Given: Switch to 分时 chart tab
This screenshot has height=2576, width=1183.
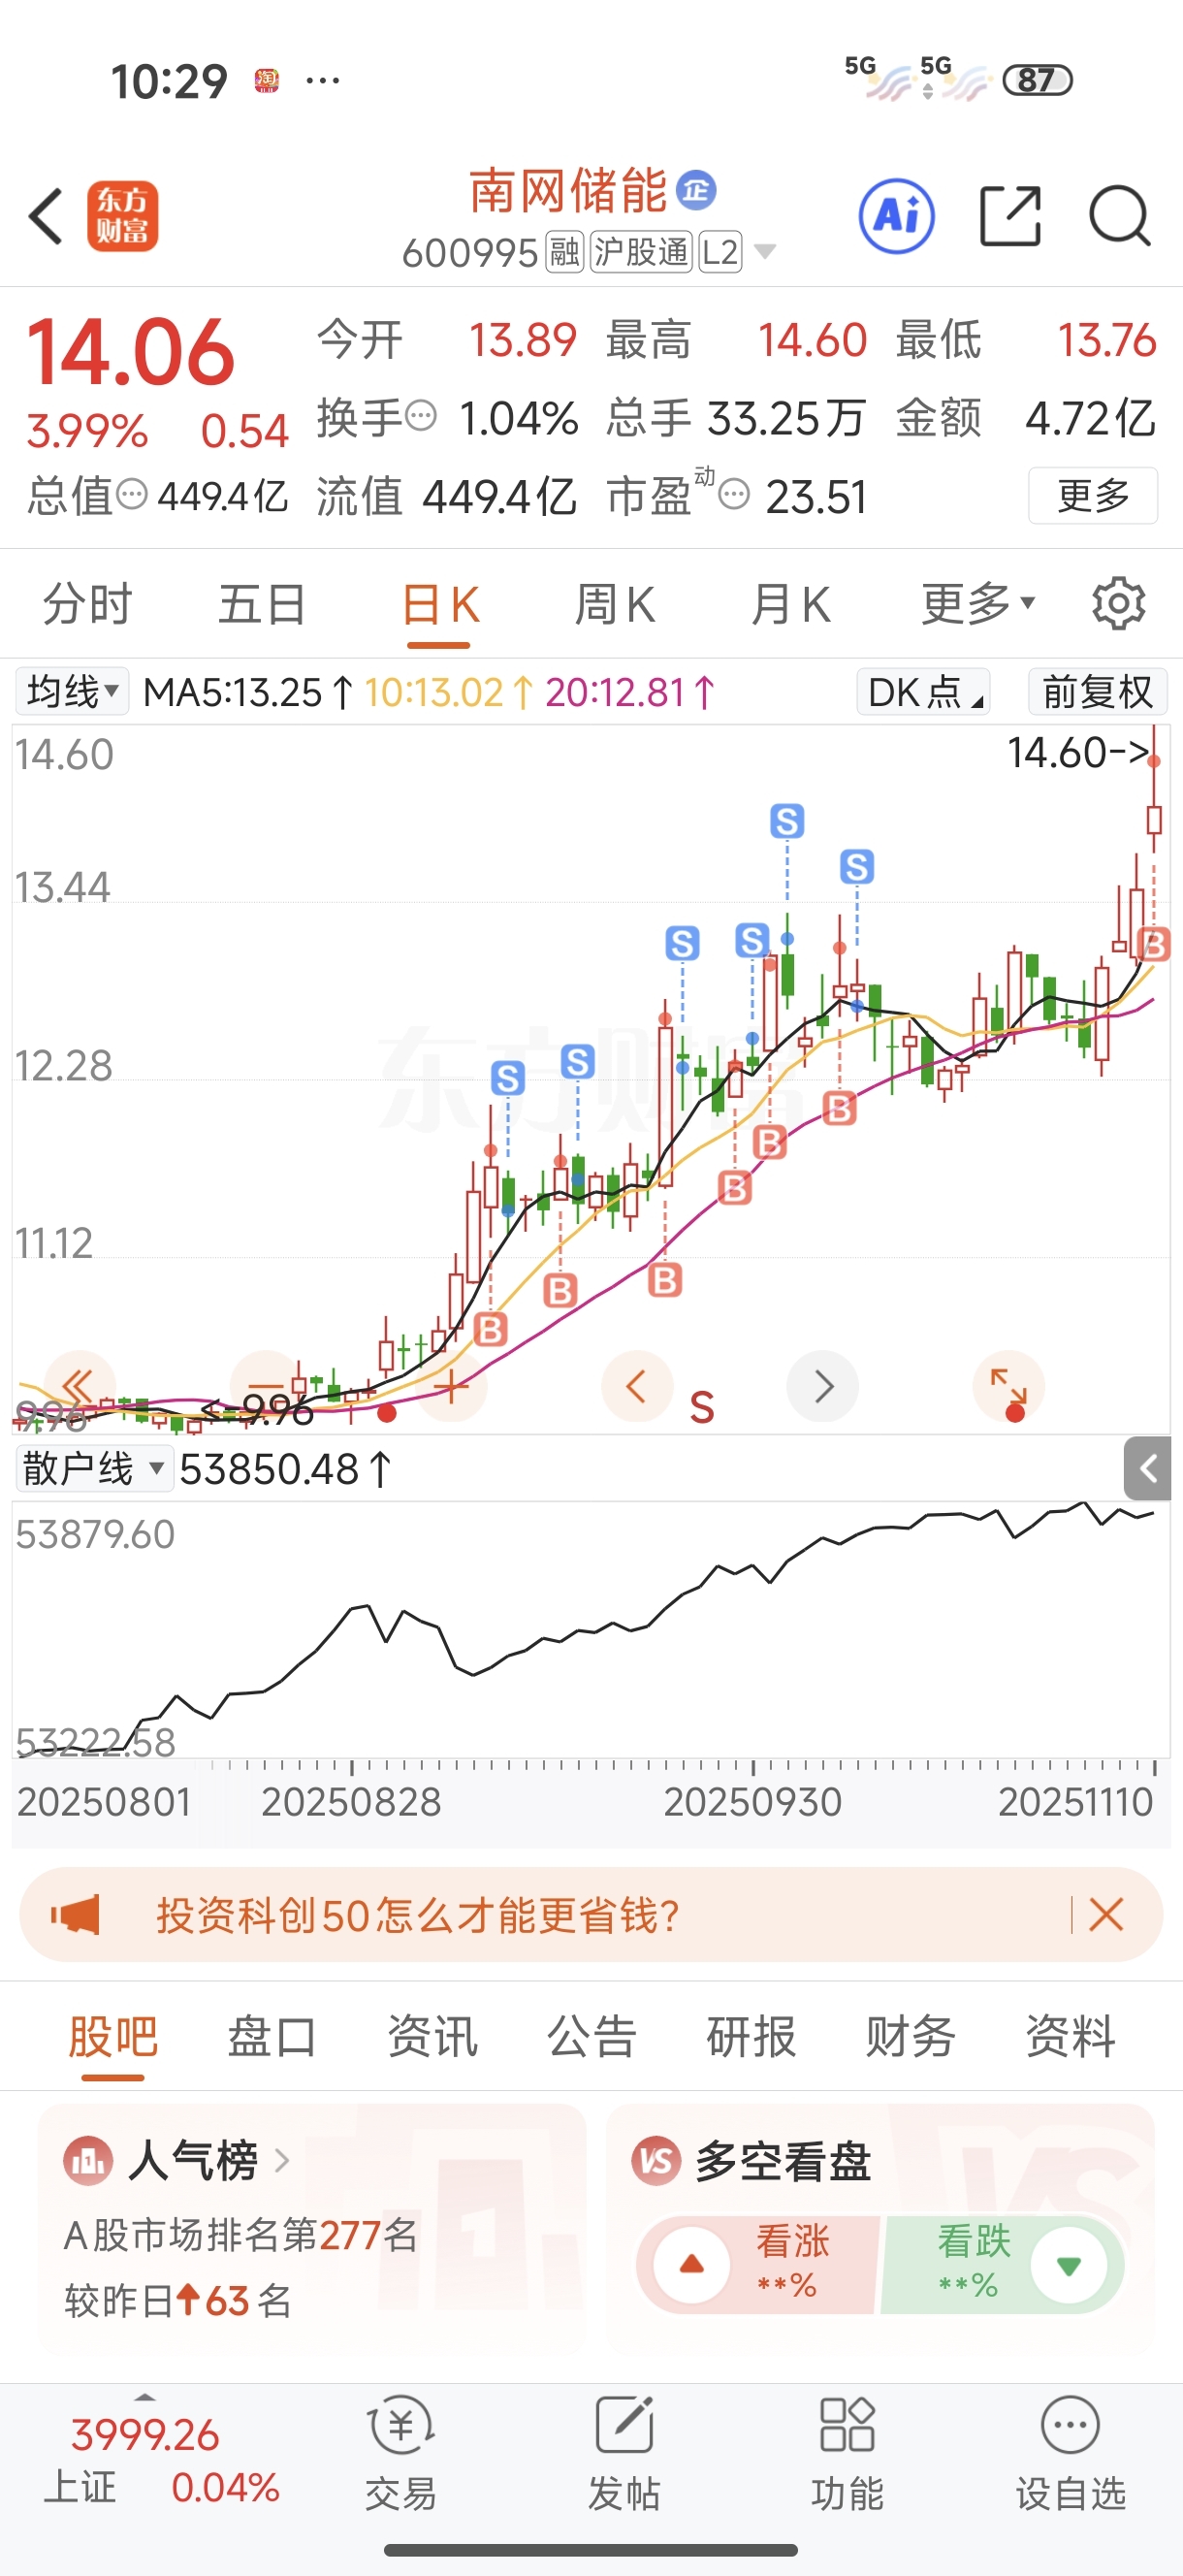Looking at the screenshot, I should point(87,604).
